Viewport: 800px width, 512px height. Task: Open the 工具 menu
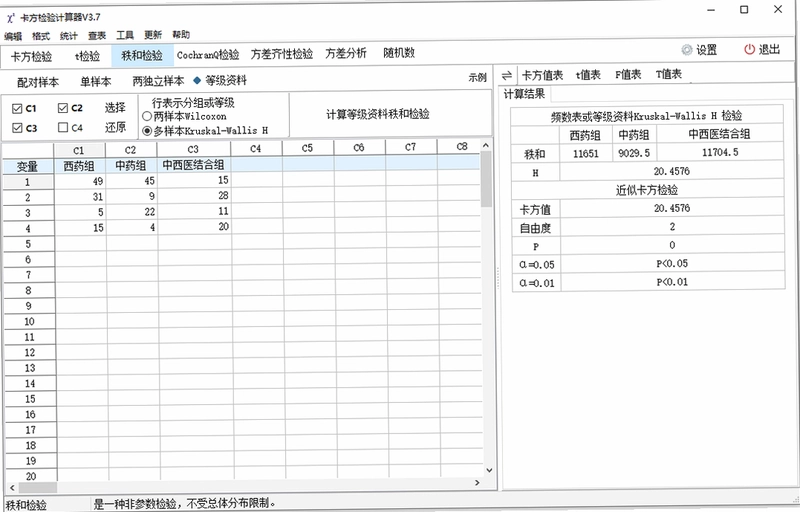pyautogui.click(x=124, y=35)
